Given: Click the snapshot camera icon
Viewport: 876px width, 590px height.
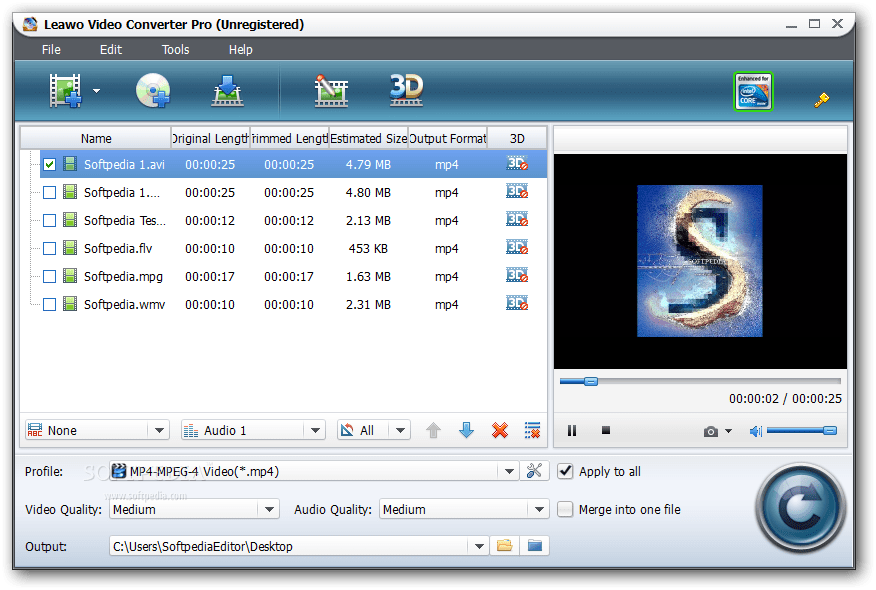Looking at the screenshot, I should click(709, 430).
